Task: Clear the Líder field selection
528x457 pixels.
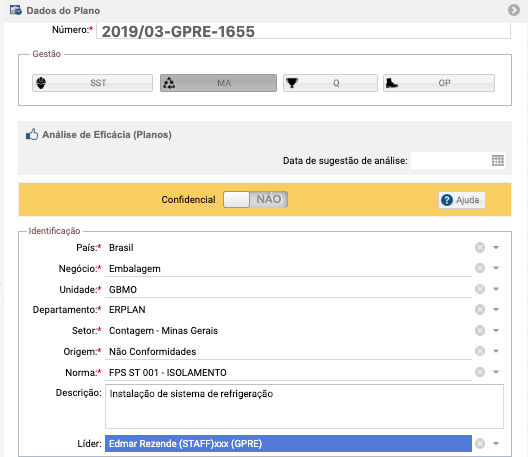Action: [480, 444]
